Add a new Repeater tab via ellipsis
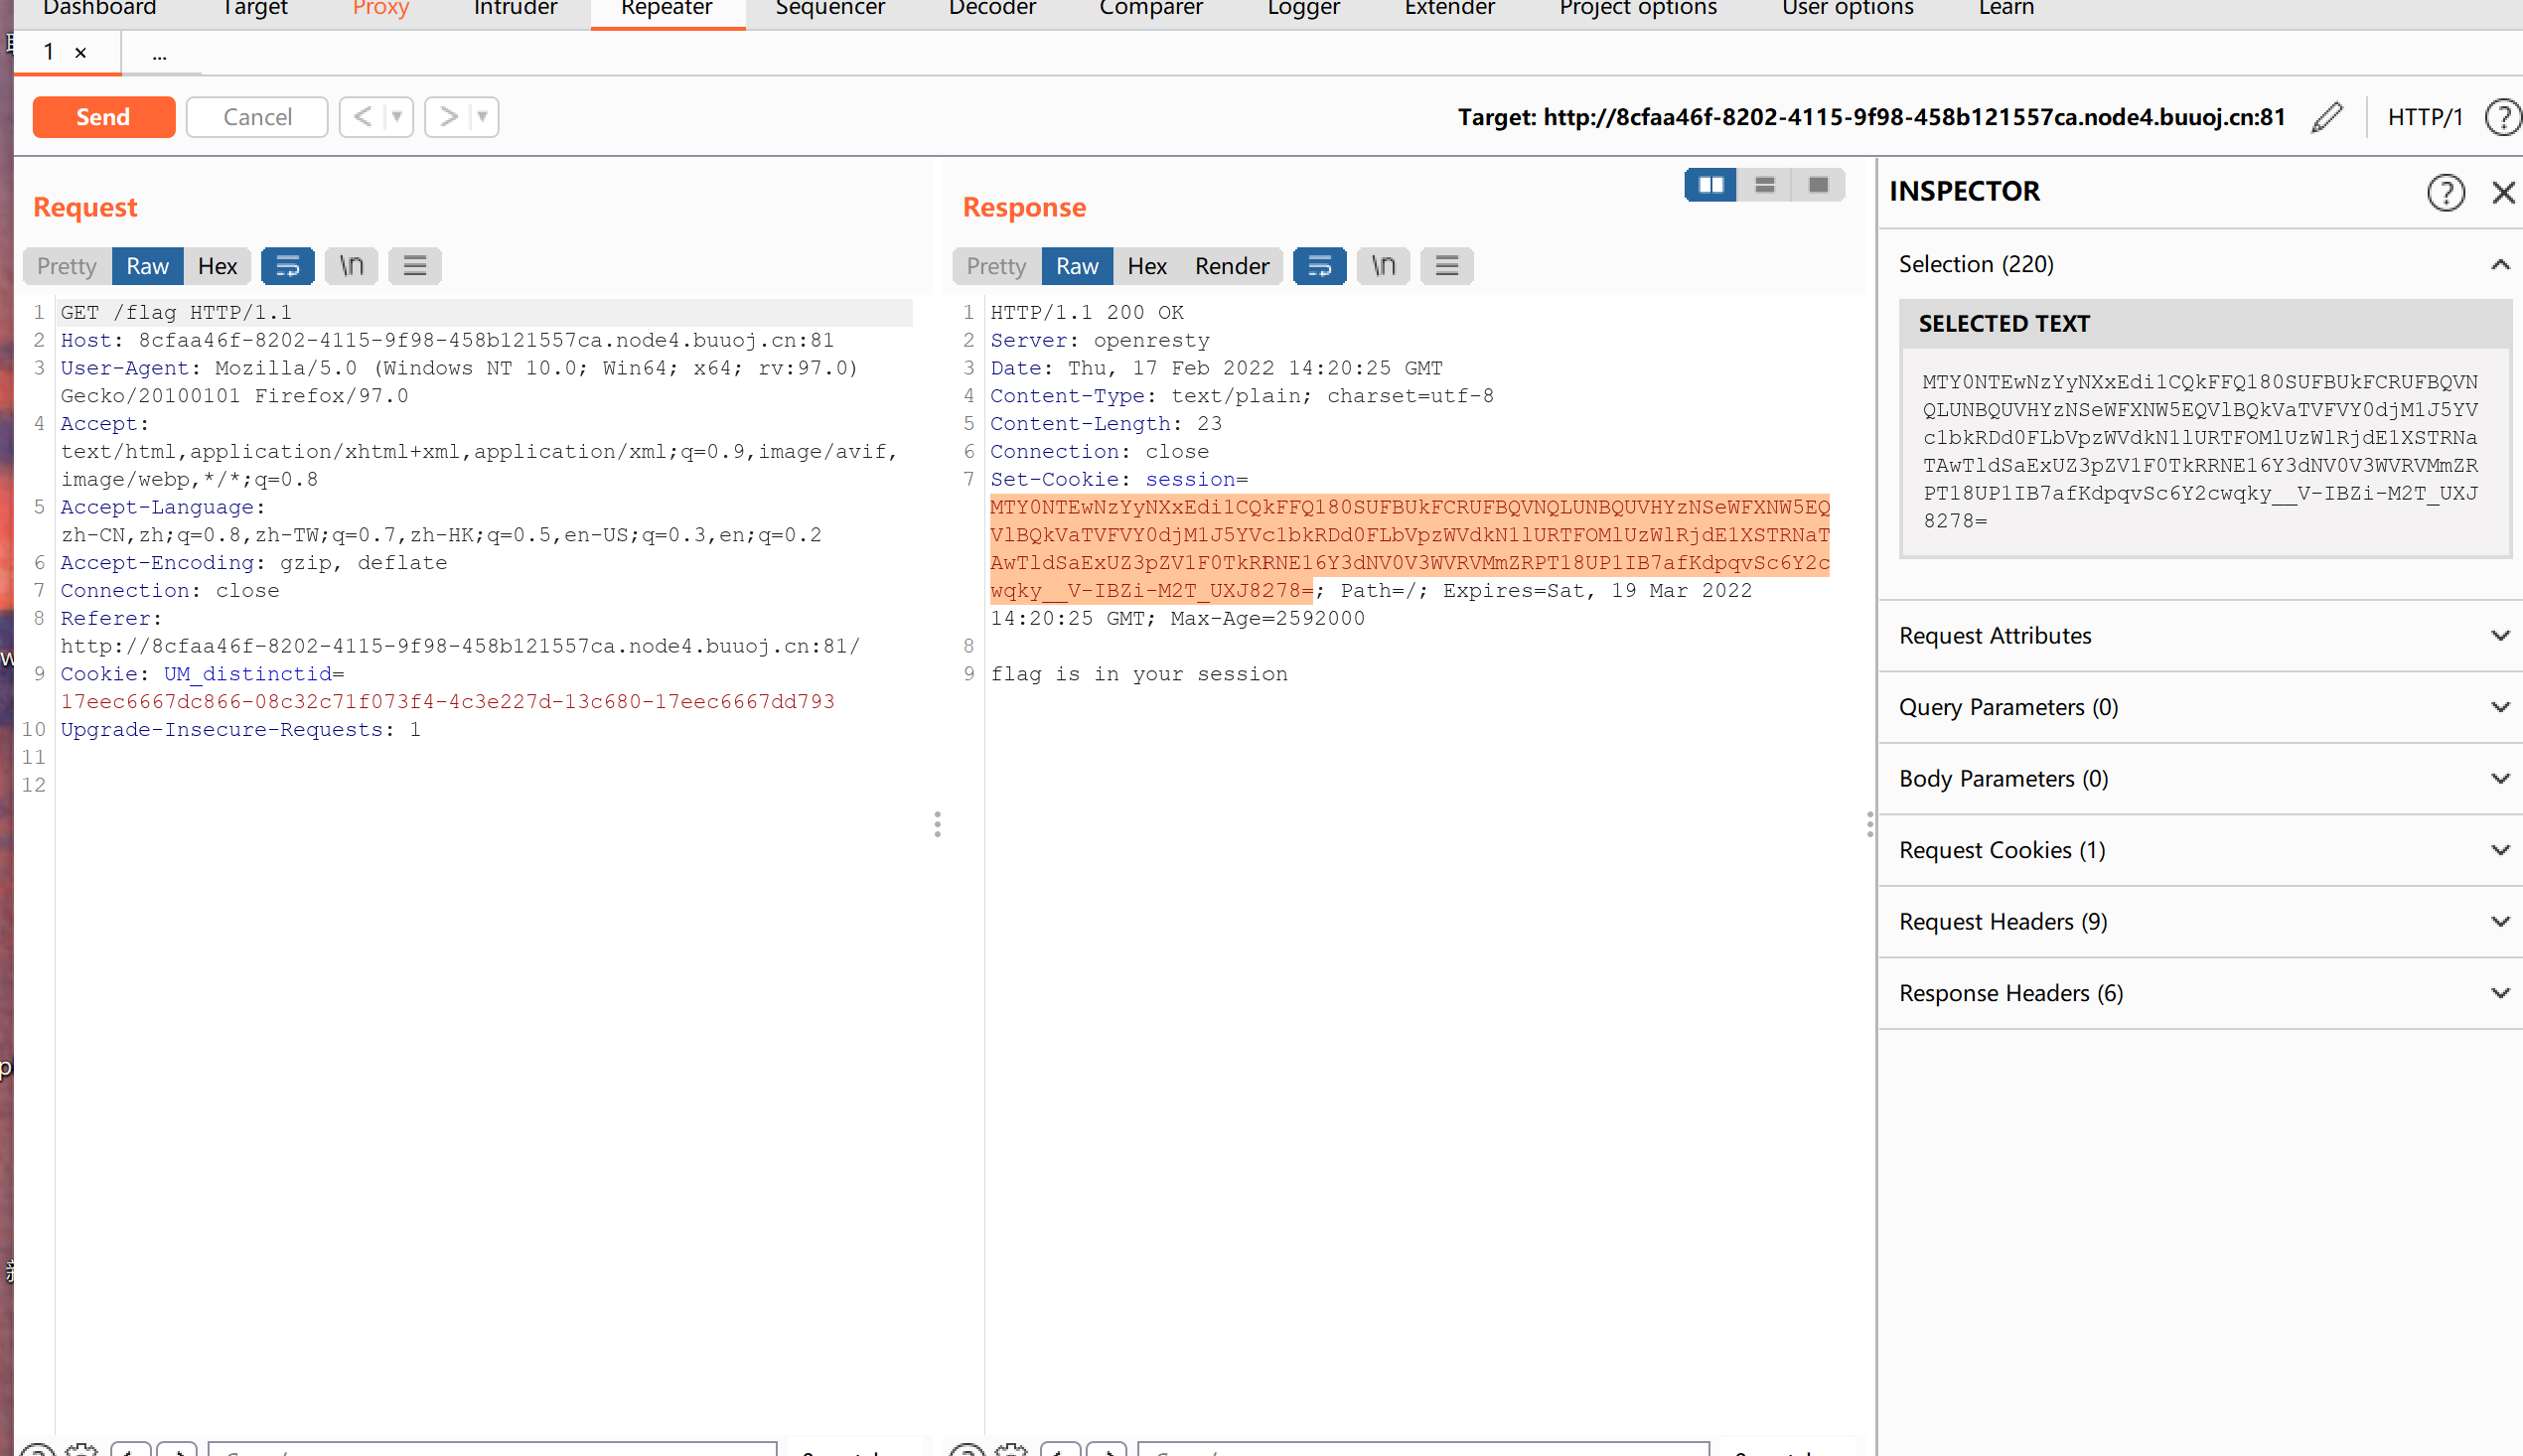 160,54
